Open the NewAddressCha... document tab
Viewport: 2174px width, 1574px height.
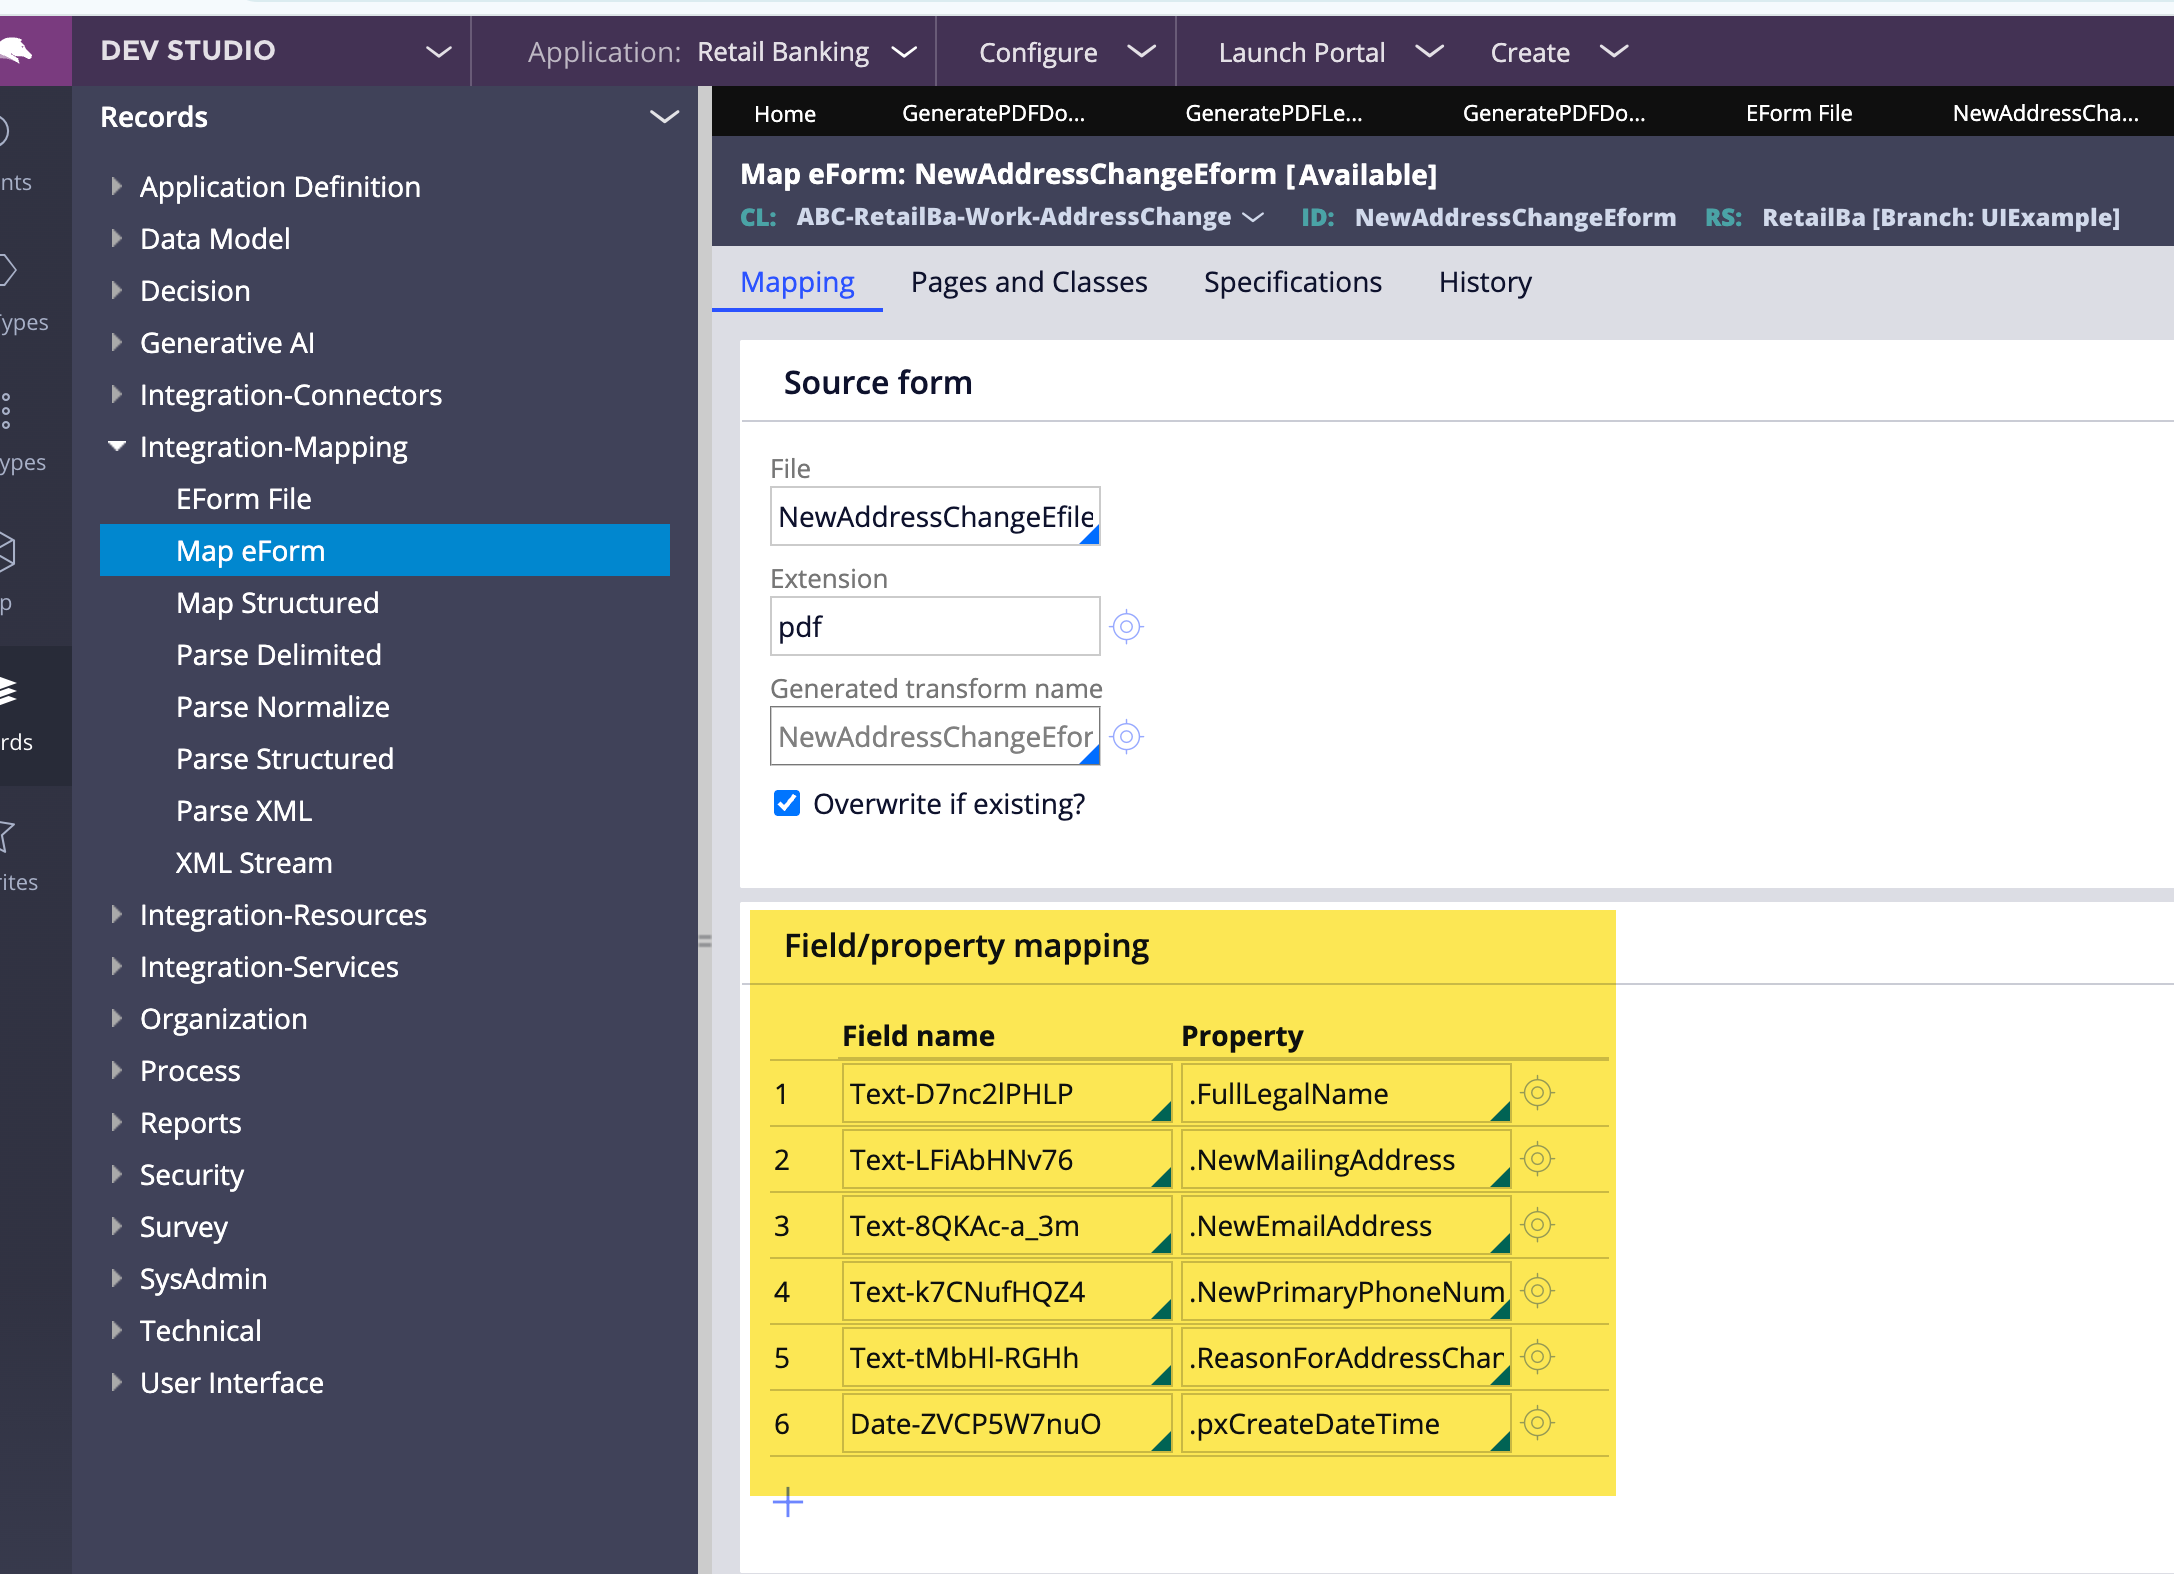coord(2046,113)
